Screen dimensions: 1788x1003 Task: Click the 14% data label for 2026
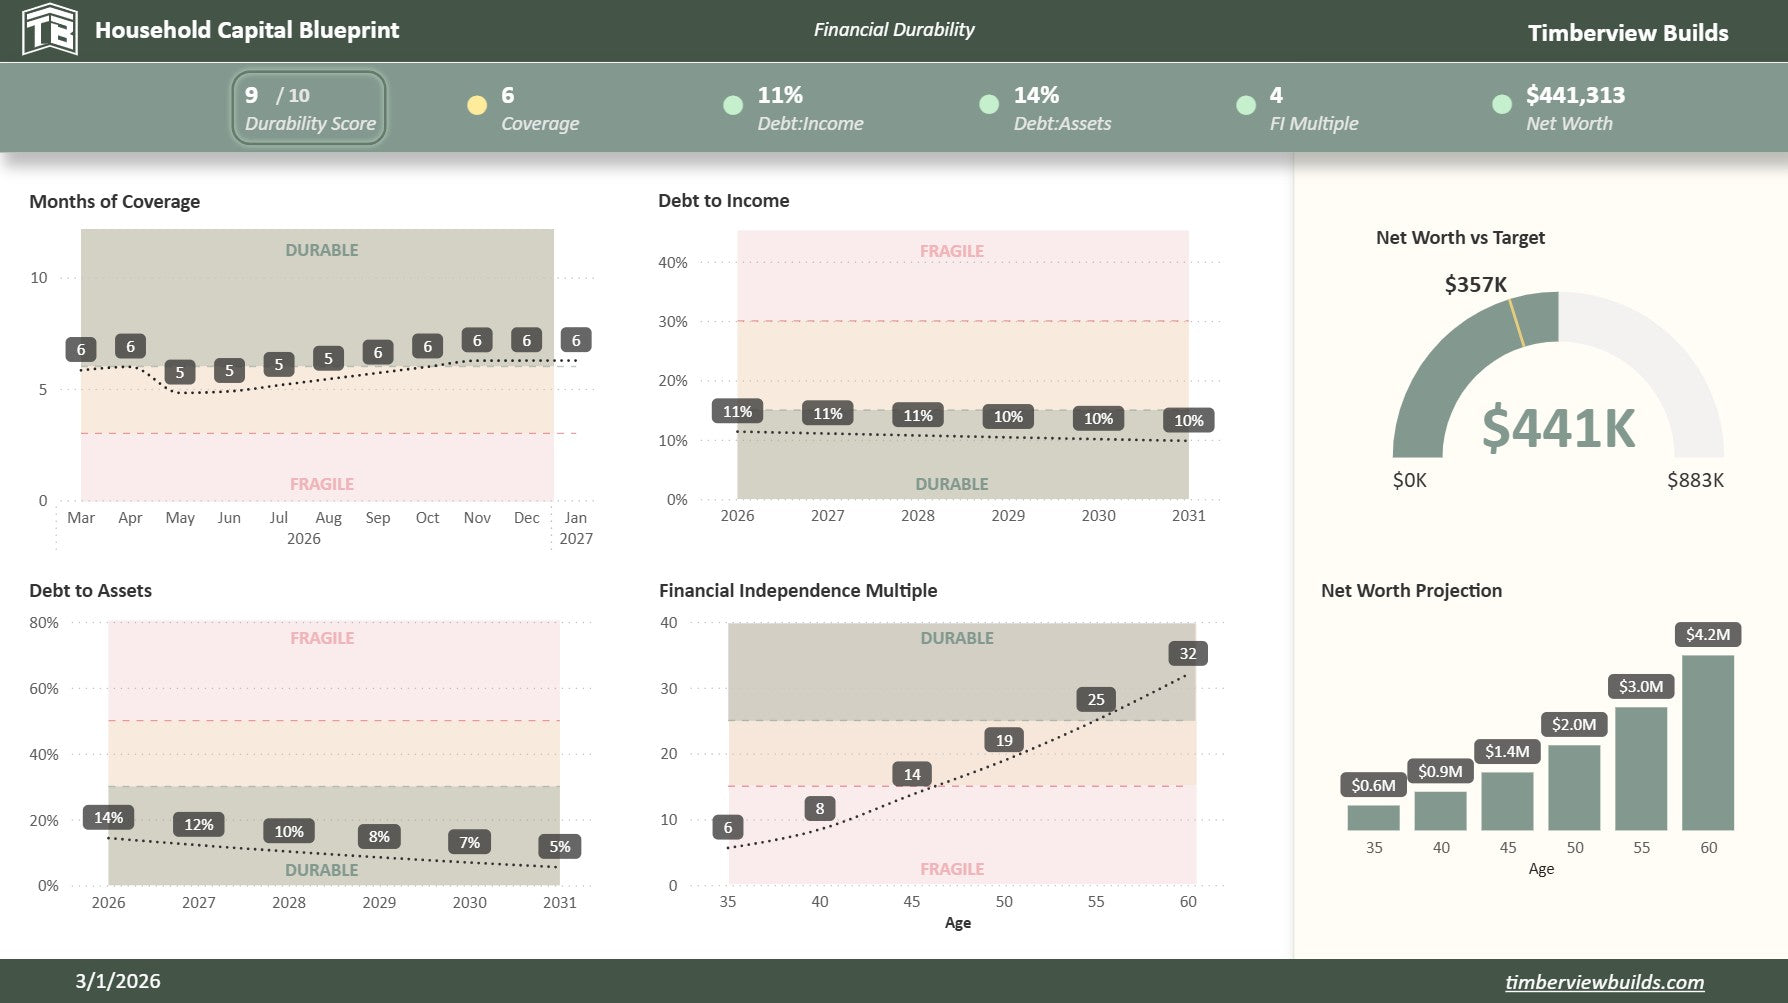(108, 818)
